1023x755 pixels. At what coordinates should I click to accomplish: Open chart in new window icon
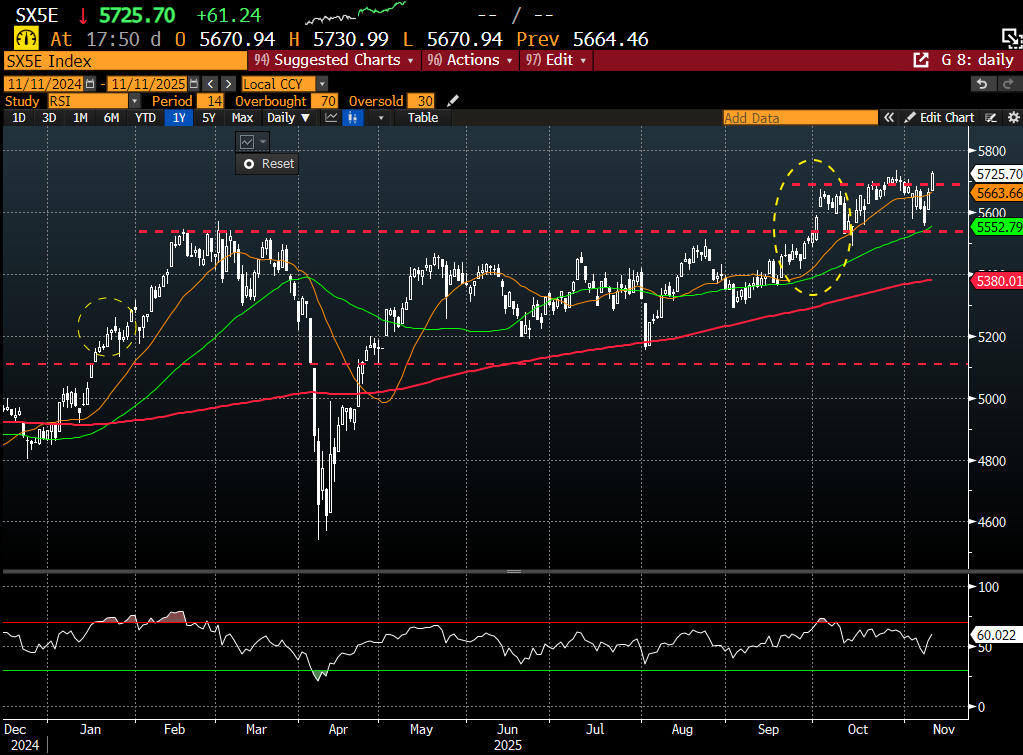pos(921,60)
